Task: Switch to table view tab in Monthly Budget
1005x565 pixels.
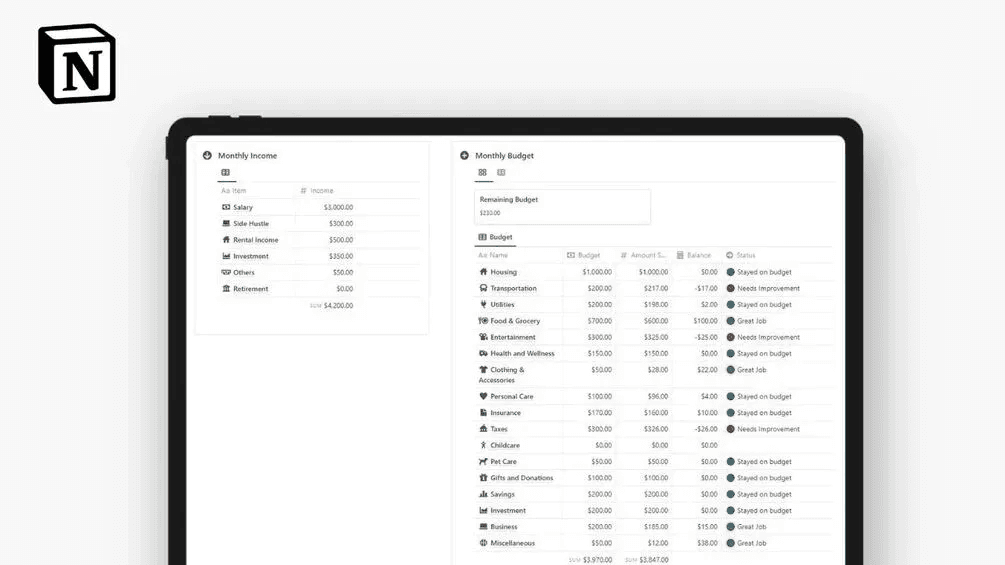Action: click(x=501, y=172)
